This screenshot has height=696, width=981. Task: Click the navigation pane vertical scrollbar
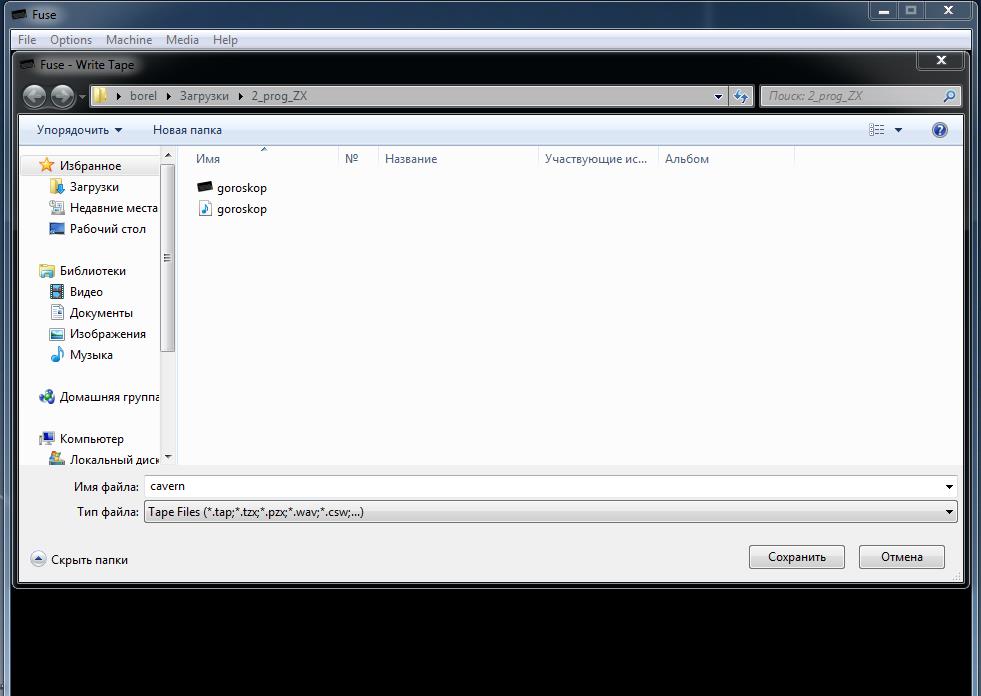pos(168,300)
